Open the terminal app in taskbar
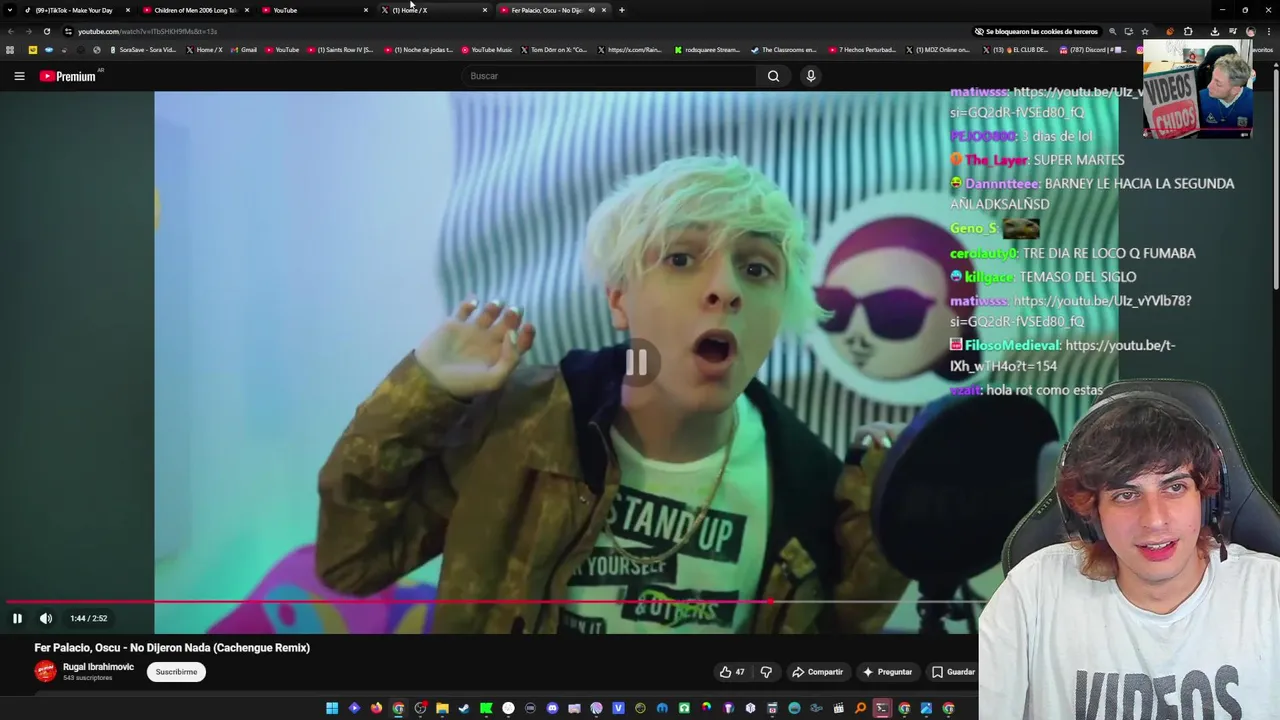The height and width of the screenshot is (720, 1280). 882,708
